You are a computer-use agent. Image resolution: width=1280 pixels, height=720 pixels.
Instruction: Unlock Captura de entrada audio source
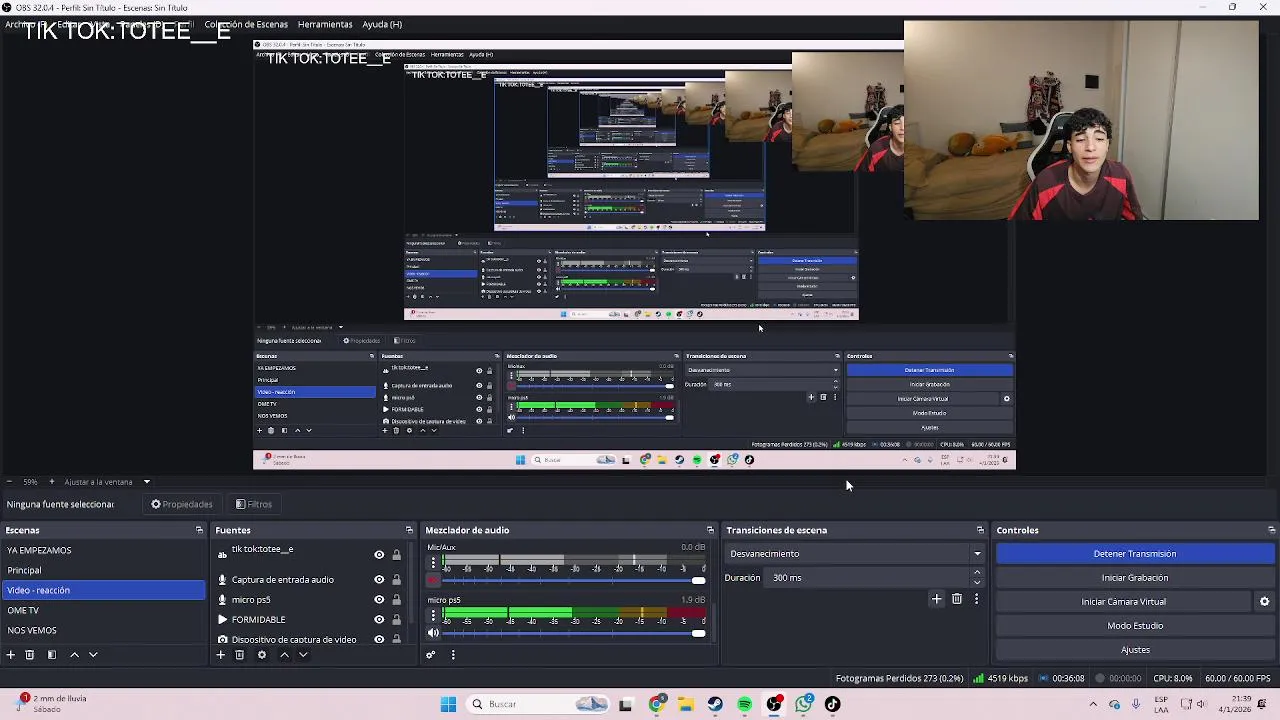[396, 580]
